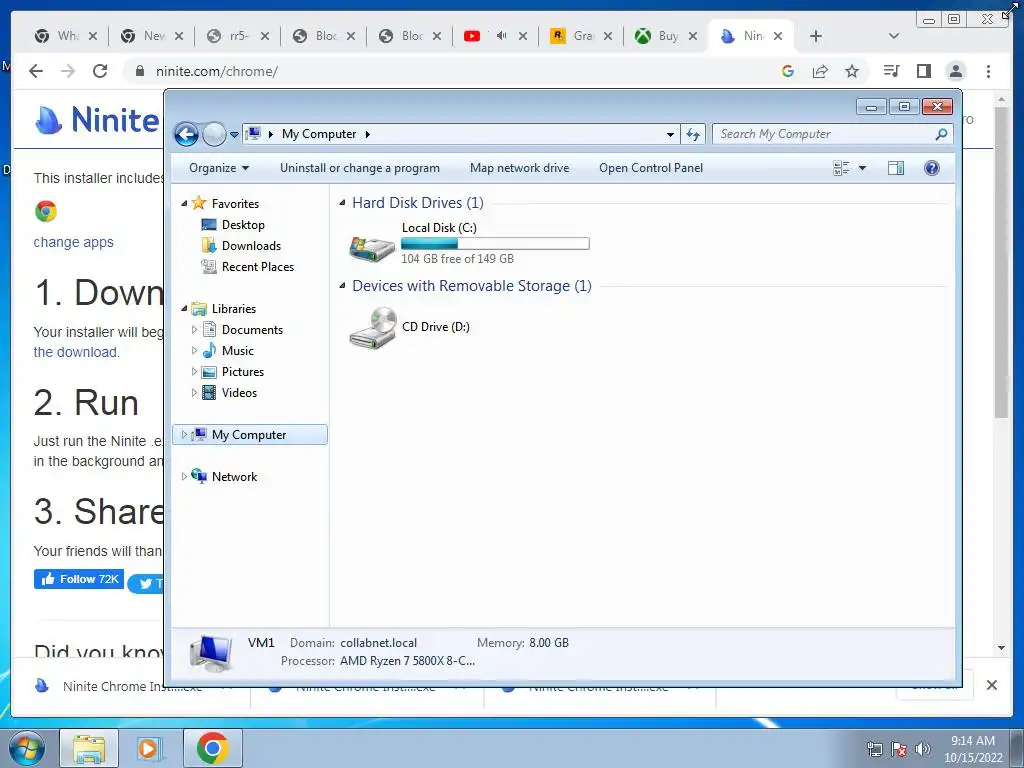The width and height of the screenshot is (1024, 768).
Task: Click Explorer forward navigation button
Action: tap(214, 135)
